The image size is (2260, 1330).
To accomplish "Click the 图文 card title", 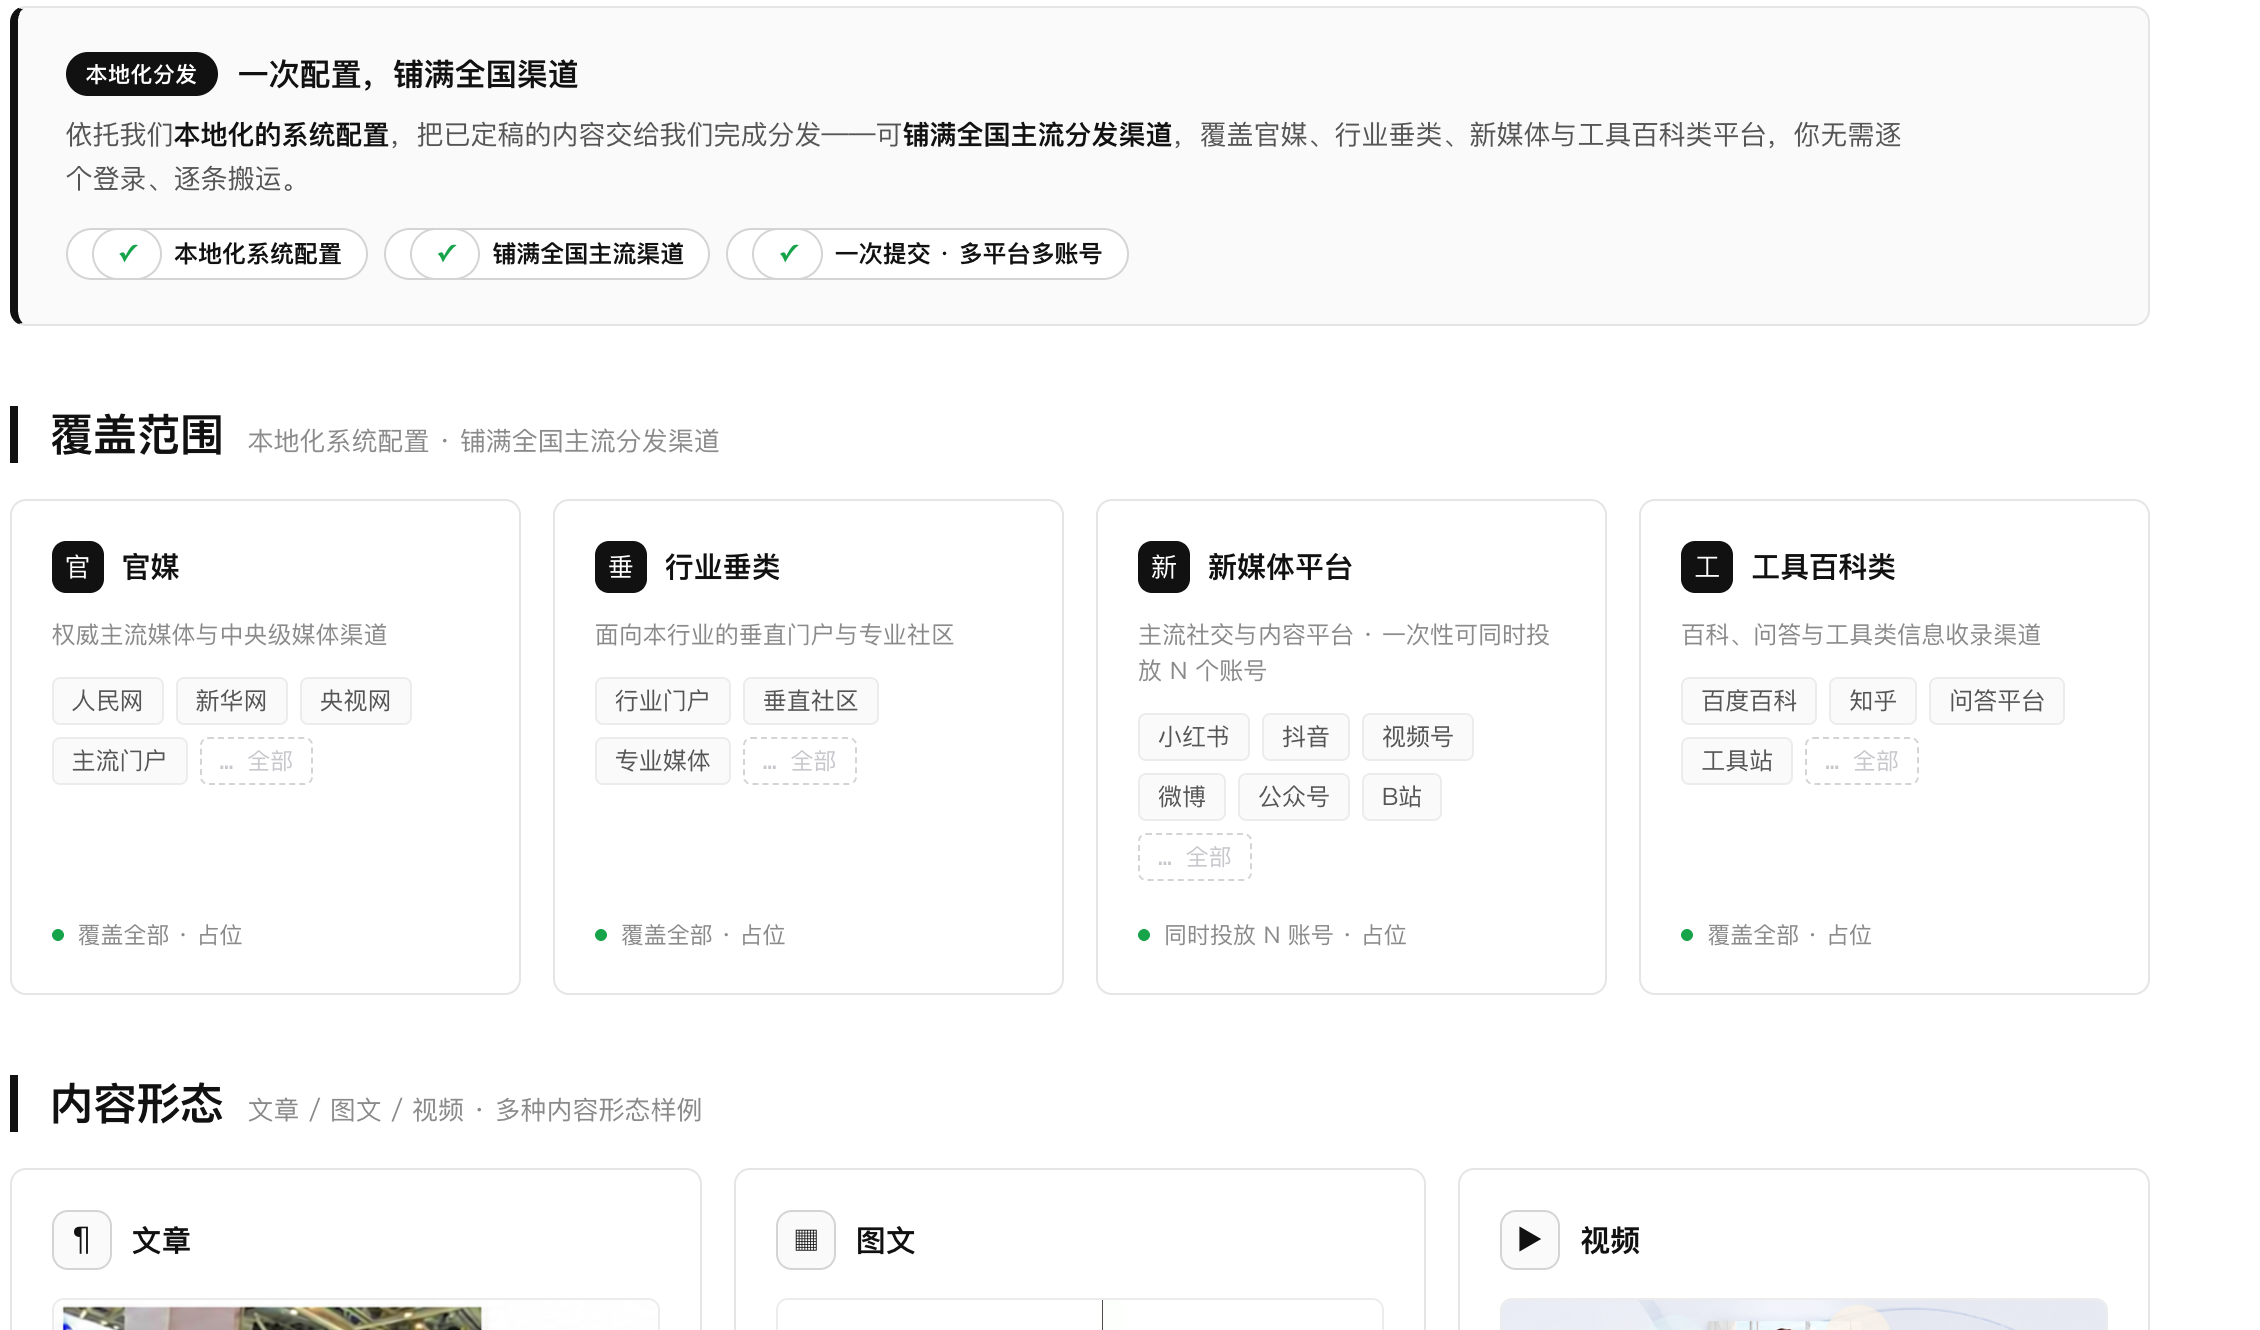I will click(885, 1240).
